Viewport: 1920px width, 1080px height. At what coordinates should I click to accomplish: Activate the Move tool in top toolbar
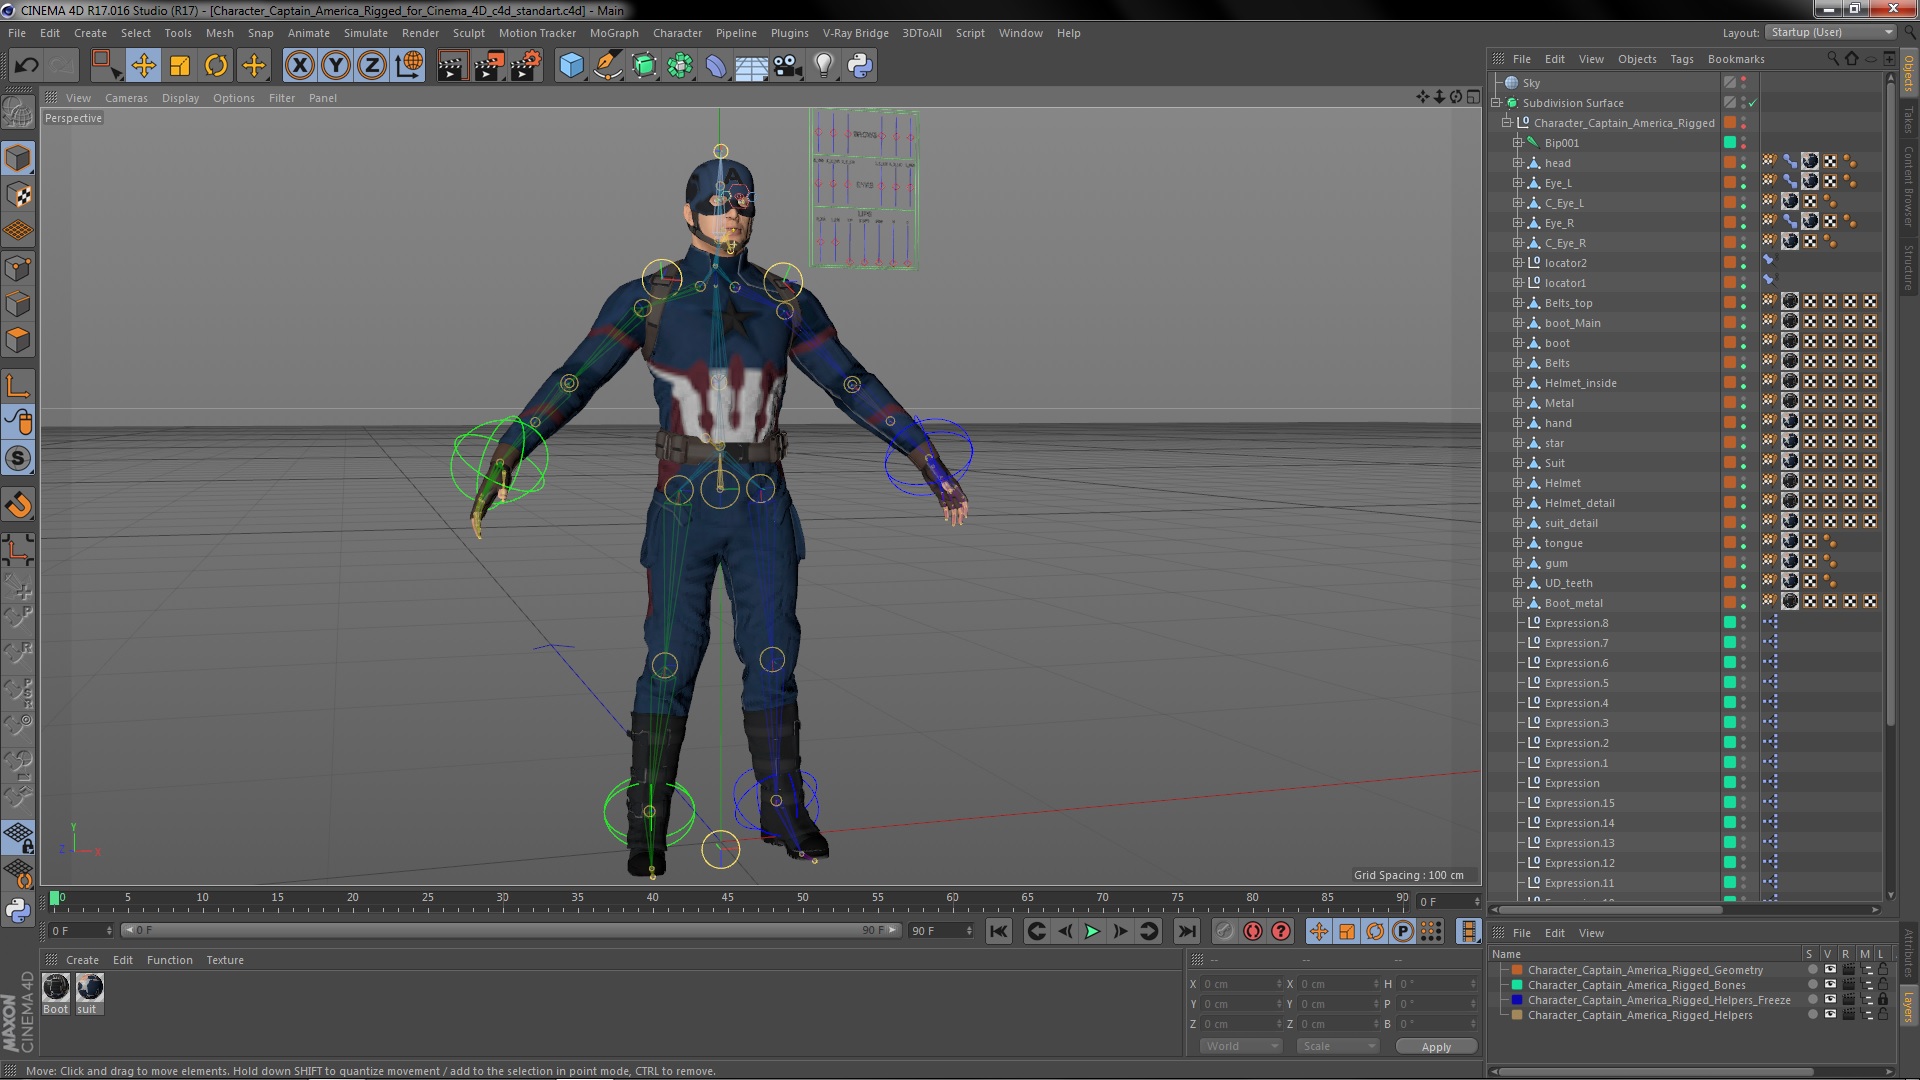[x=143, y=66]
